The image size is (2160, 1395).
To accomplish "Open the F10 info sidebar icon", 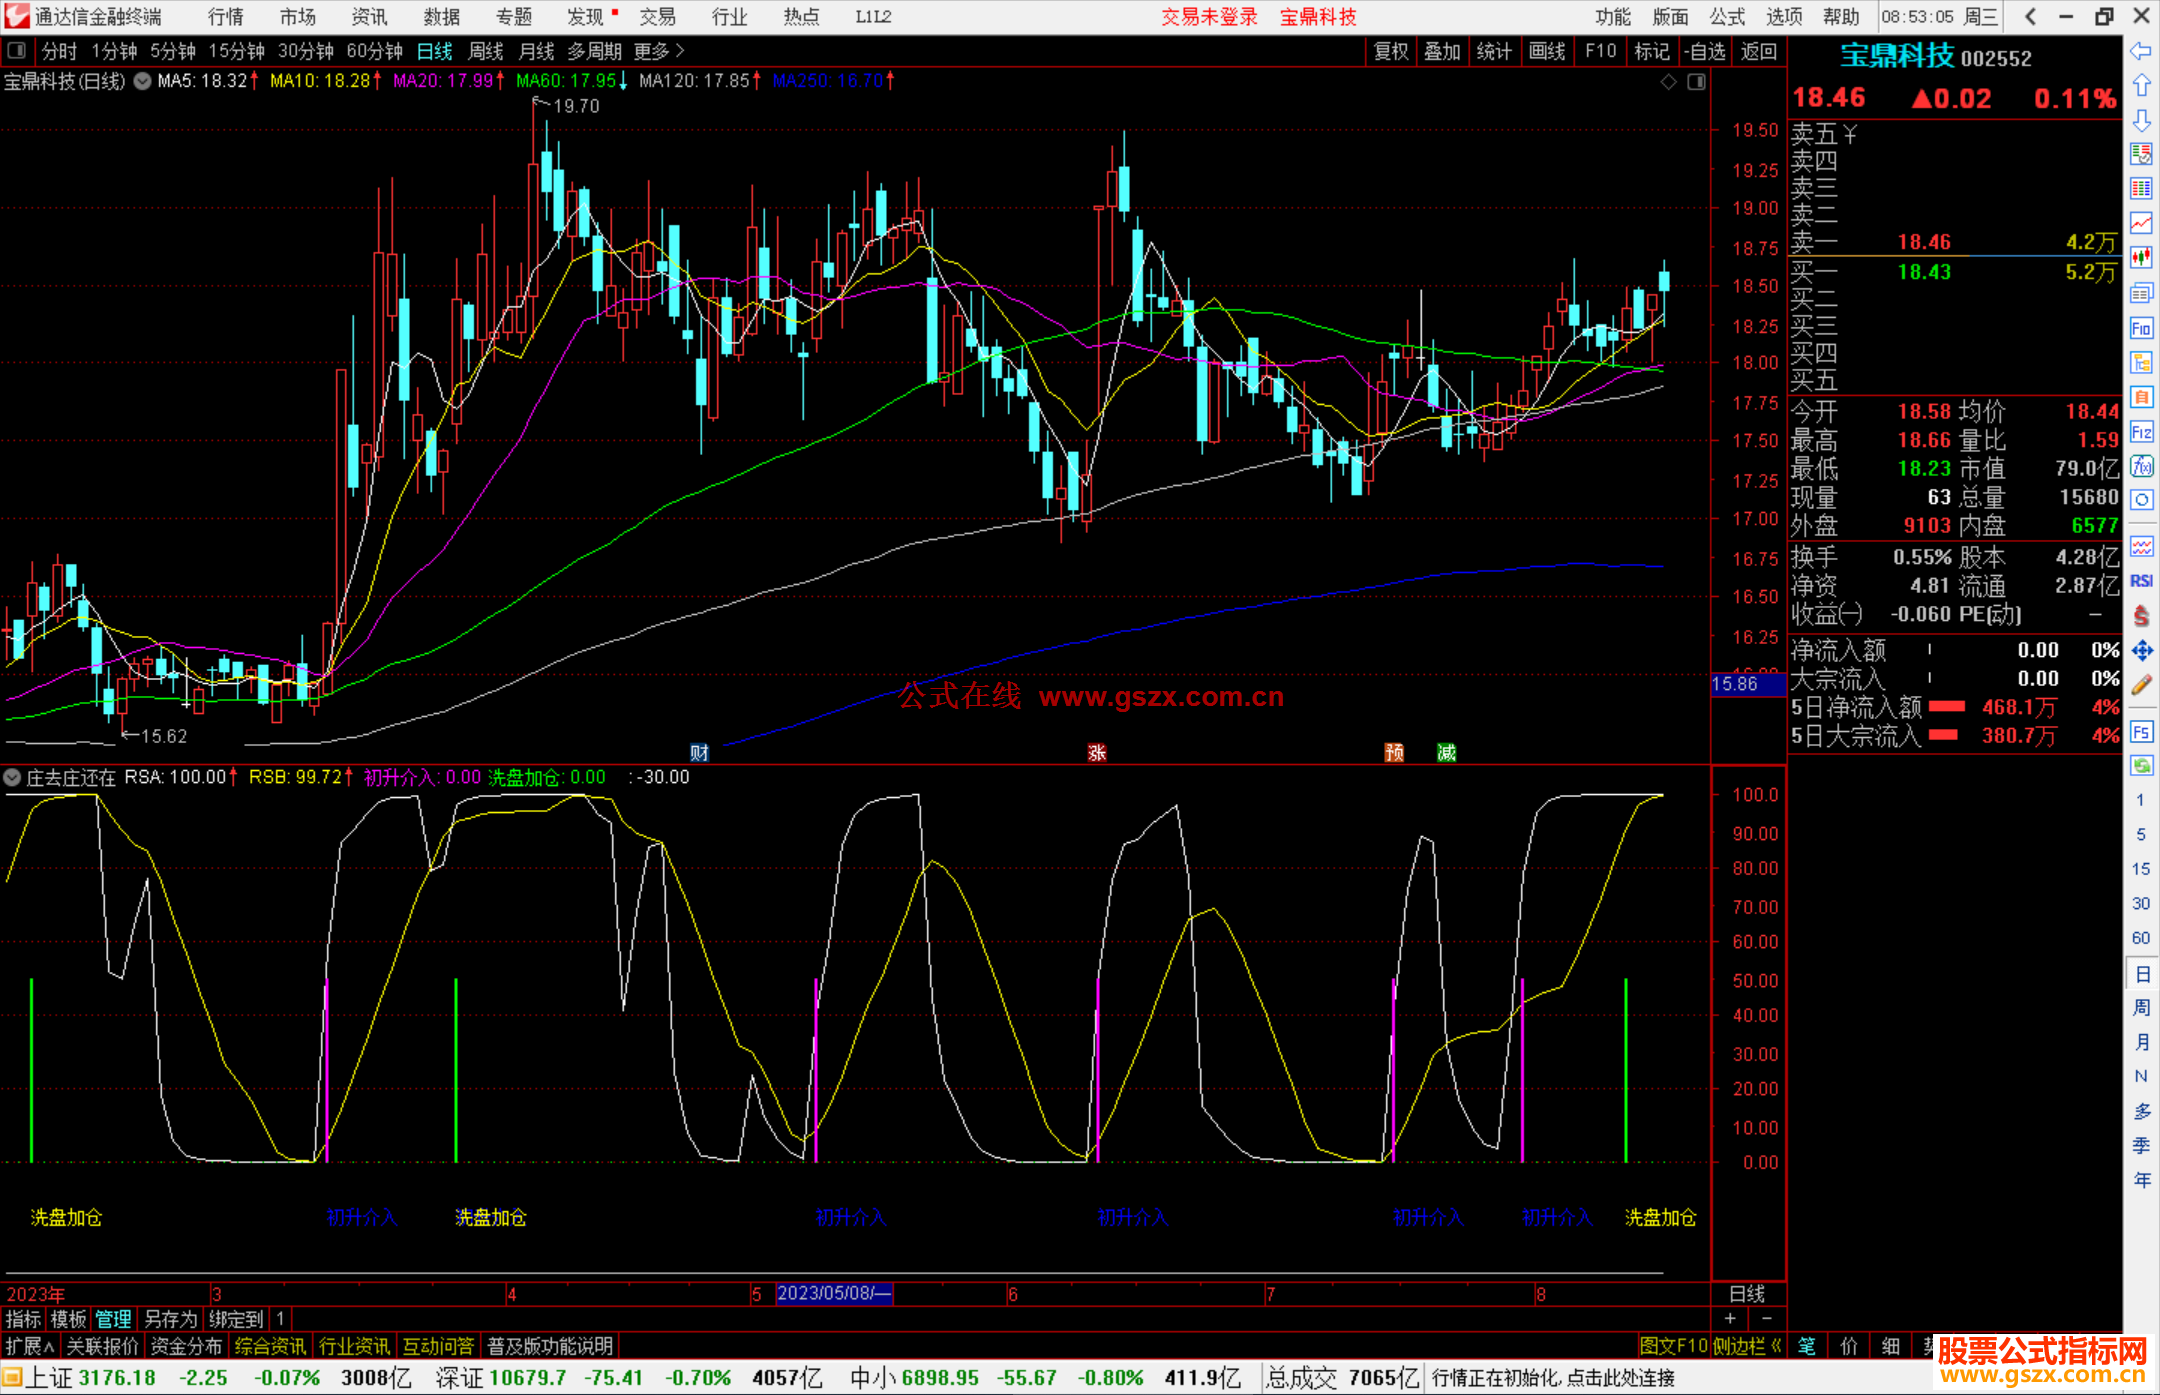I will coord(2141,328).
